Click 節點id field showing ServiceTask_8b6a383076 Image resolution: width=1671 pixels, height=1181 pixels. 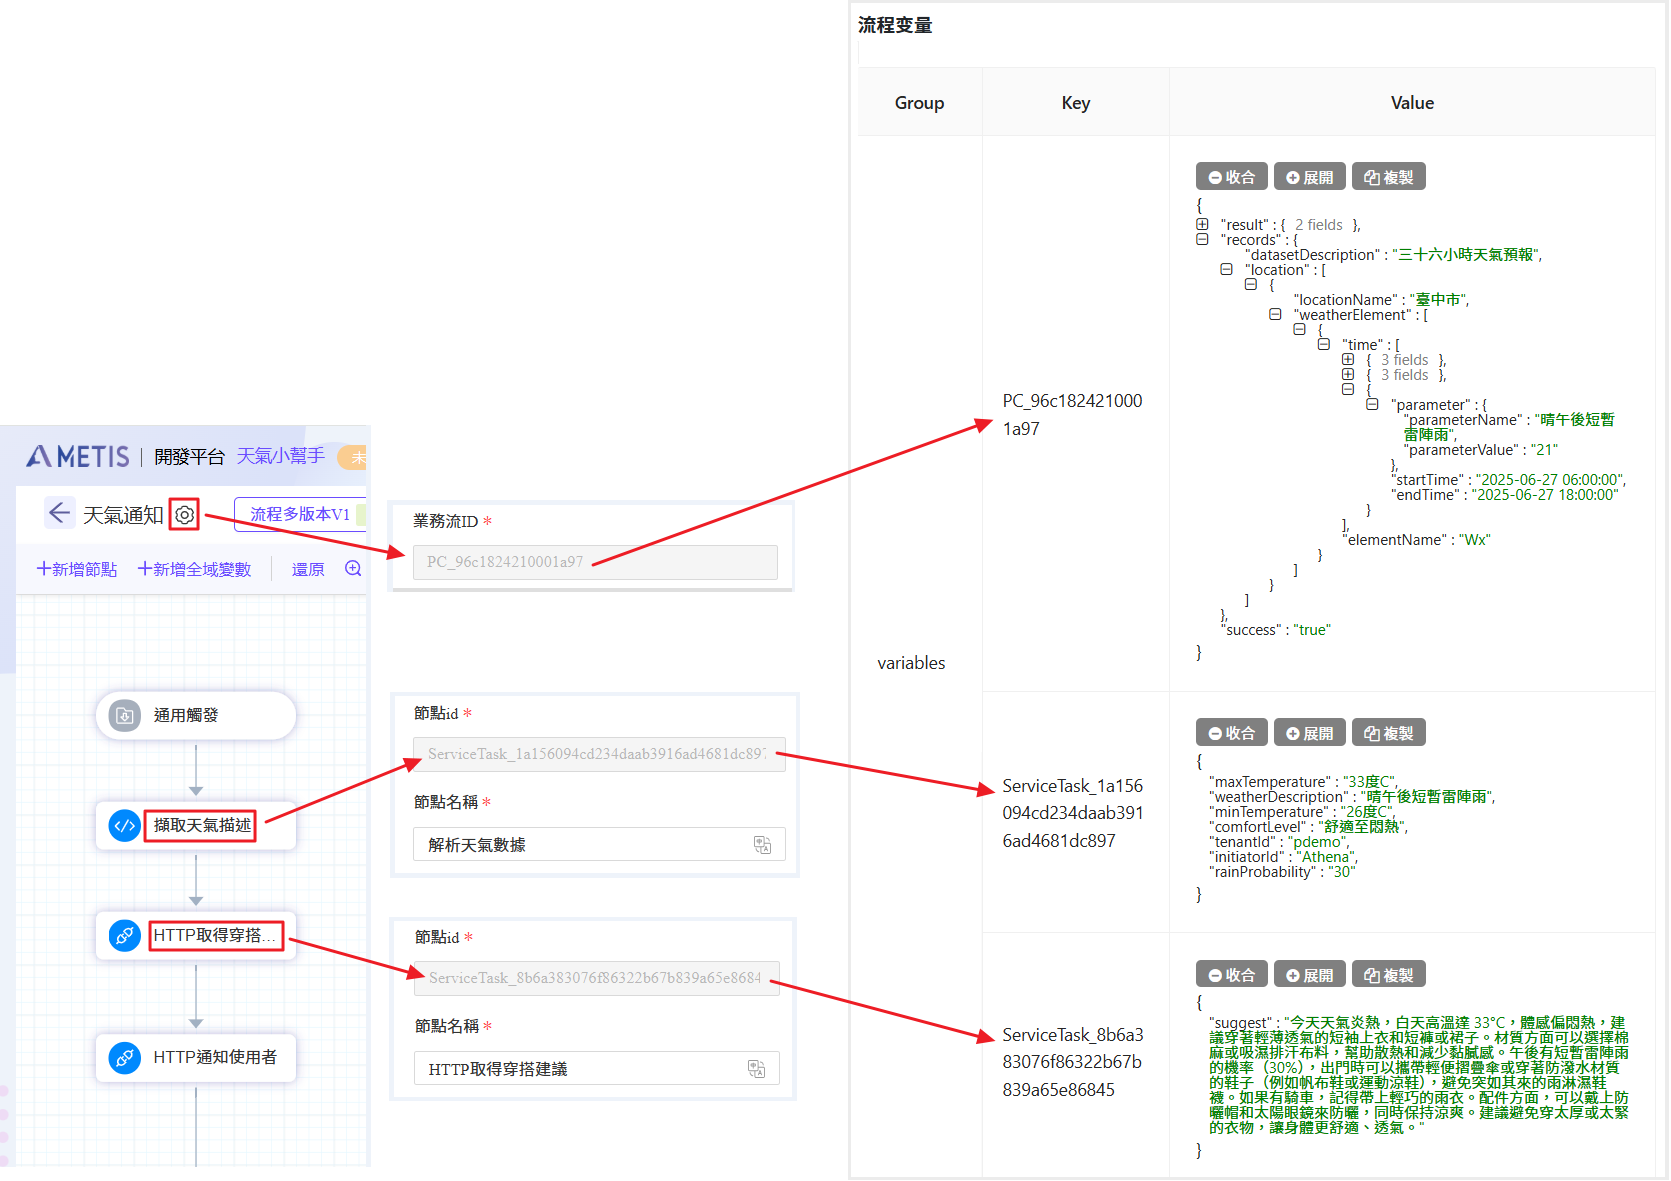click(x=597, y=978)
